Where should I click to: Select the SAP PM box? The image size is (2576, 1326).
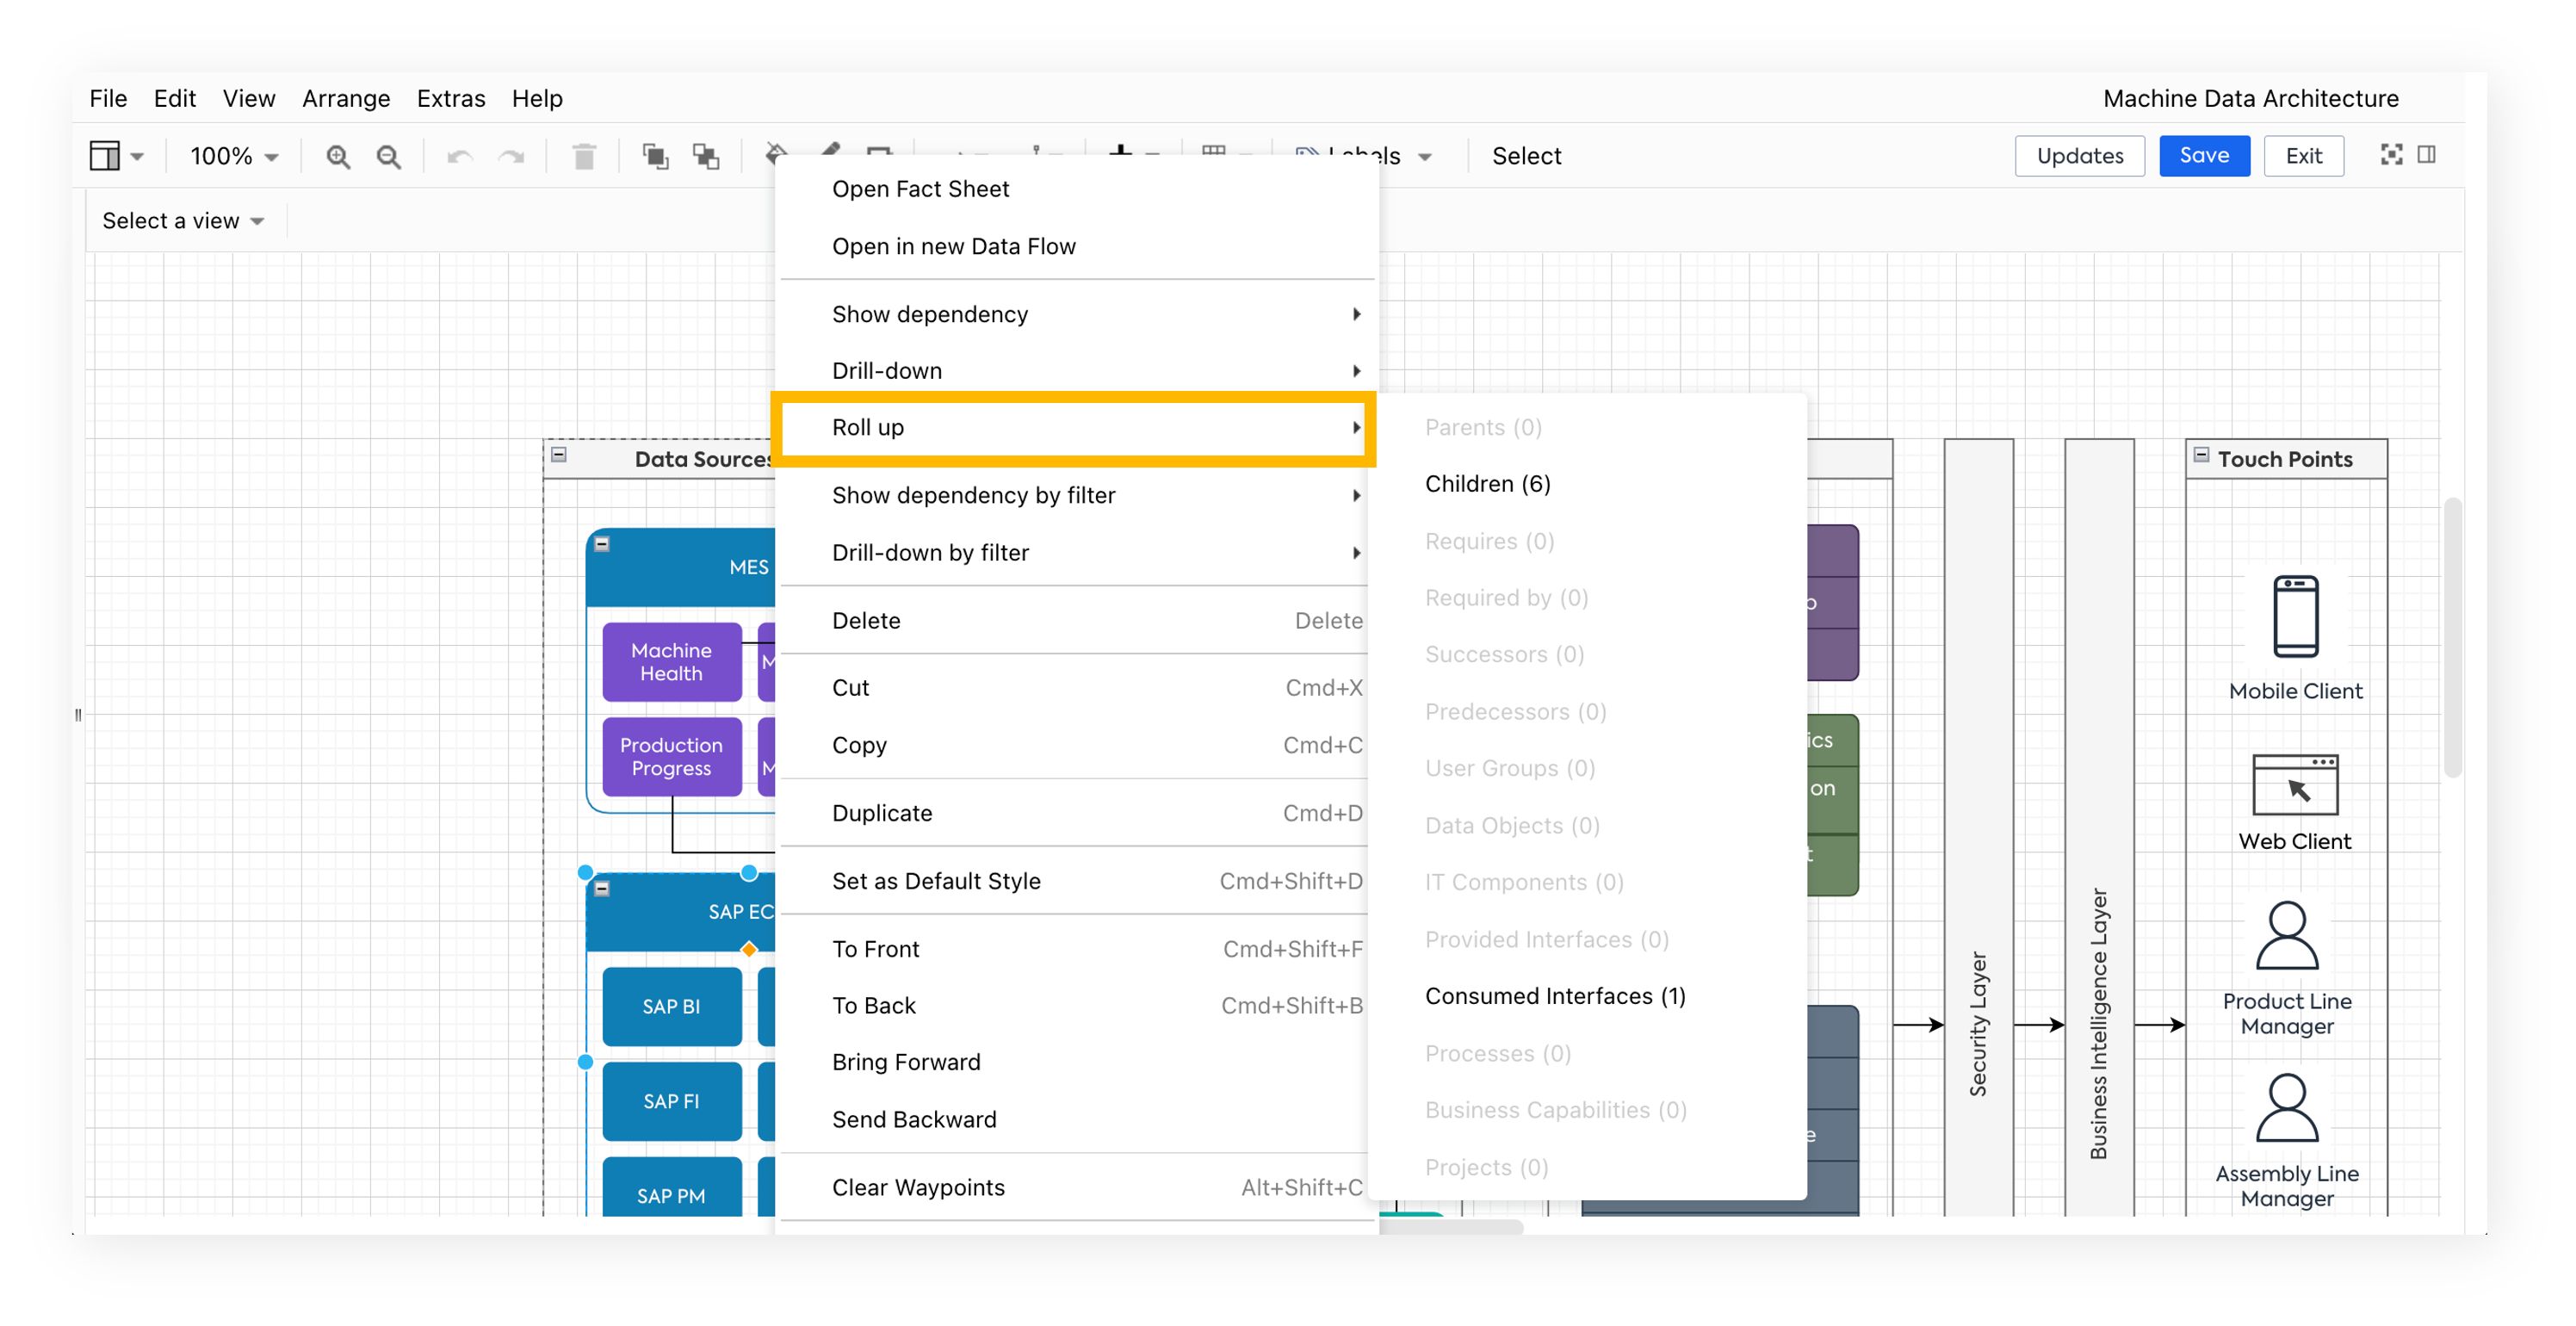(672, 1187)
